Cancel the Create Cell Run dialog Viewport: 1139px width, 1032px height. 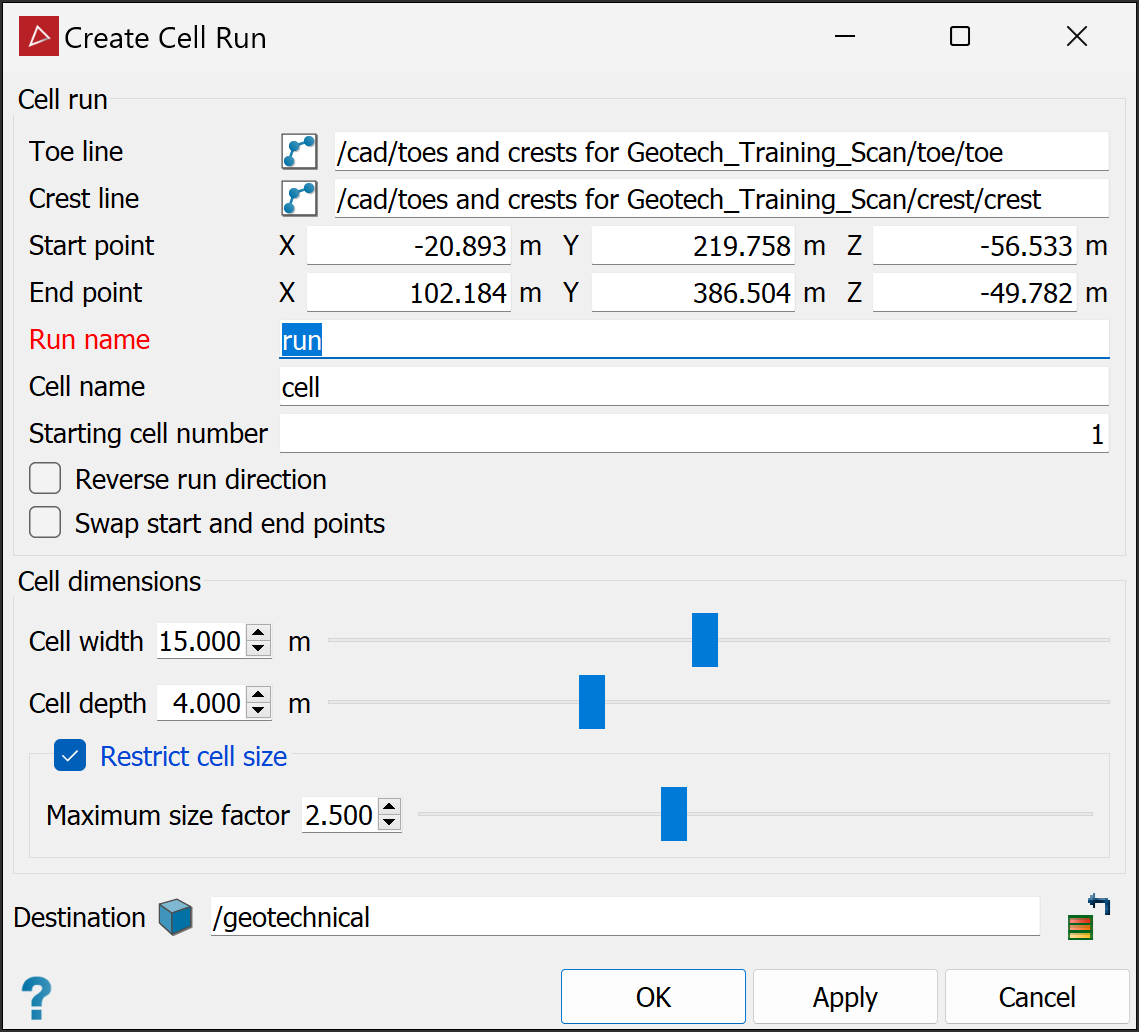coord(1037,997)
